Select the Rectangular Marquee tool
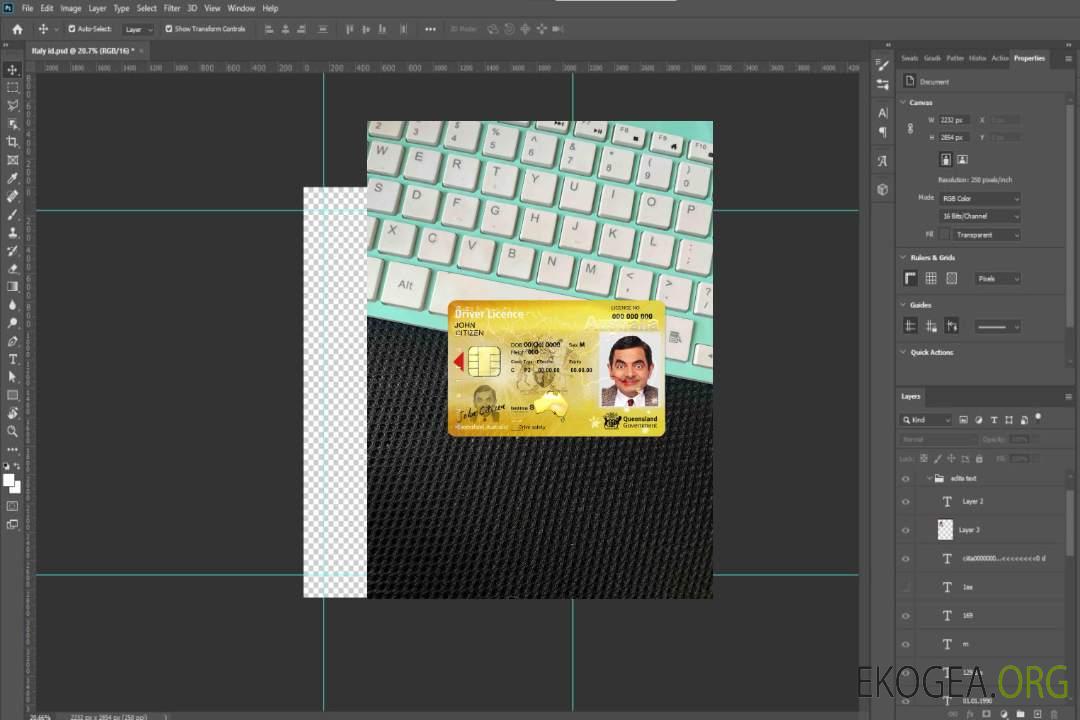 [13, 88]
